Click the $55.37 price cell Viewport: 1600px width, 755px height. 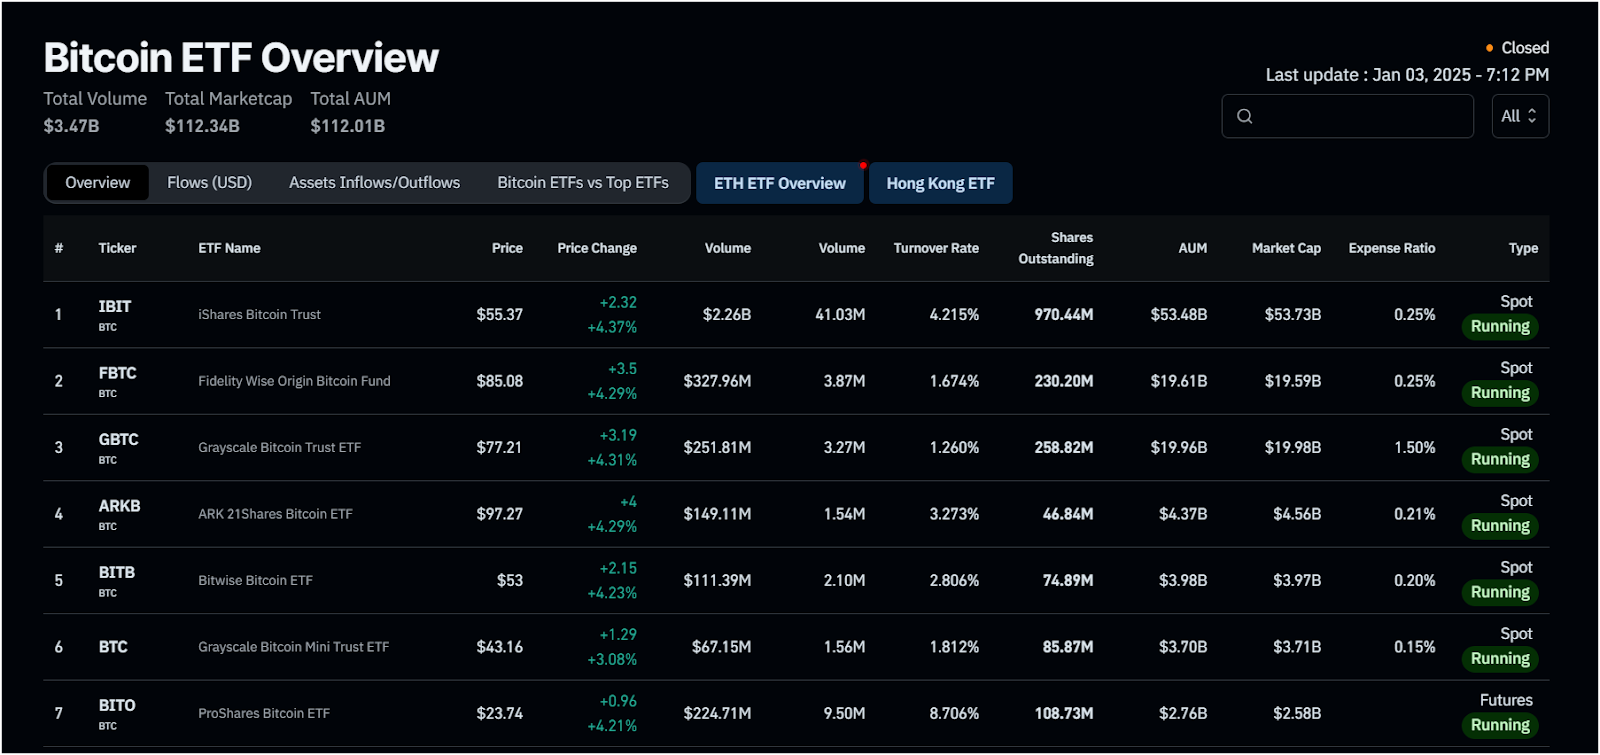tap(499, 314)
